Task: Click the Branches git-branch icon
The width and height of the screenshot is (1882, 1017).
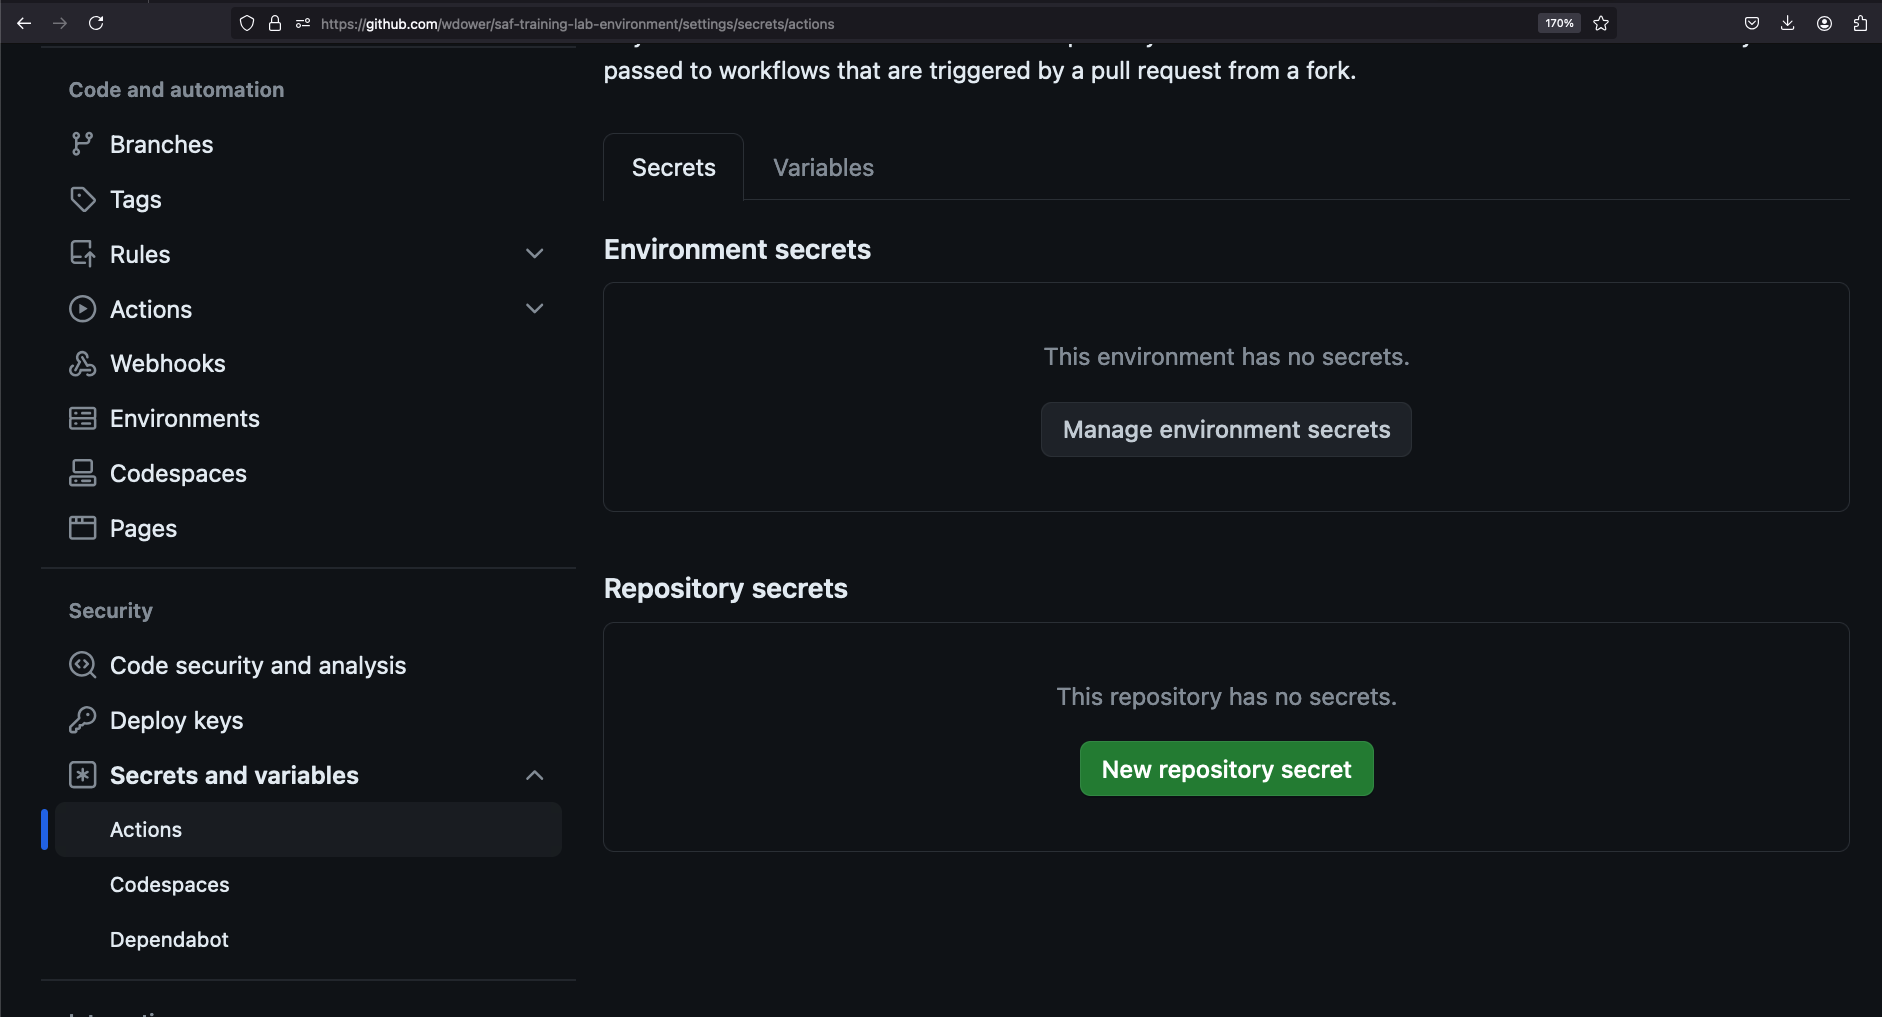Action: click(x=82, y=144)
